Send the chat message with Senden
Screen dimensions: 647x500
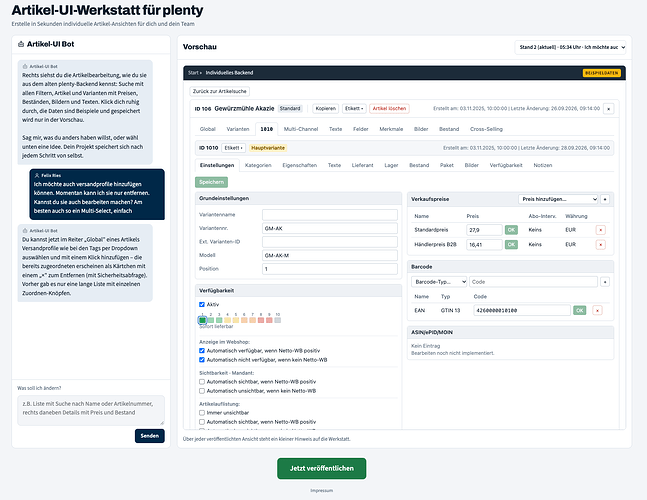point(149,436)
